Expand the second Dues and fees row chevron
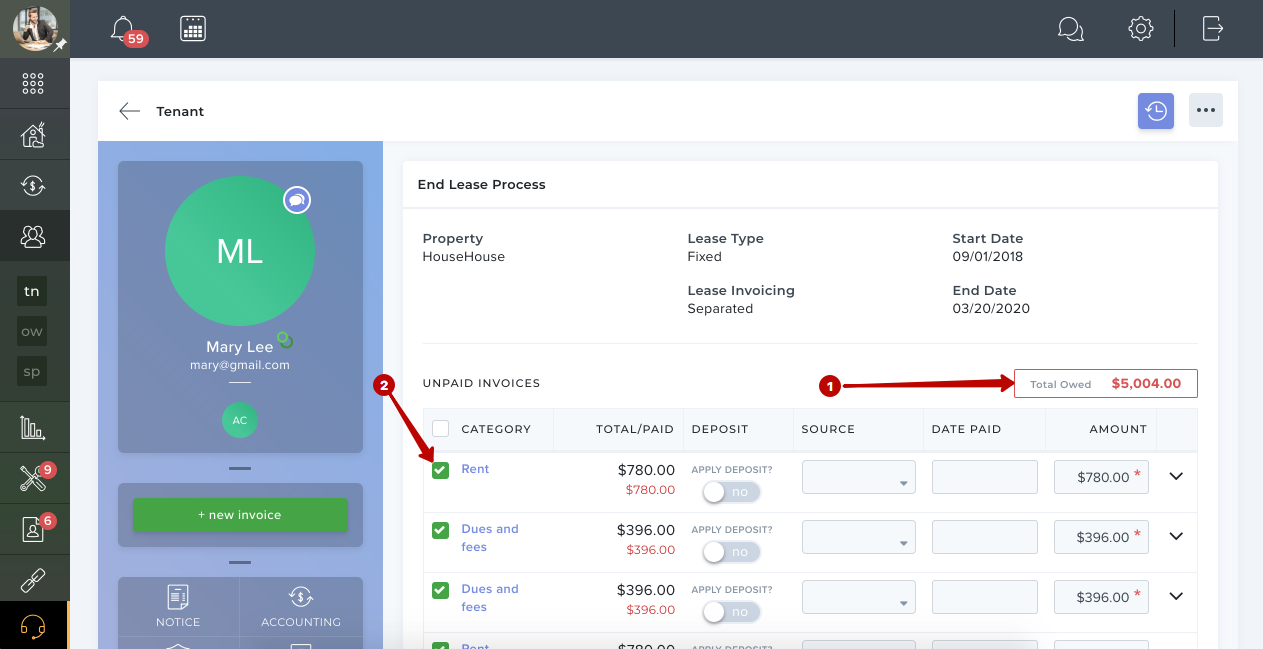Screen dimensions: 1263x649 pyautogui.click(x=1176, y=597)
